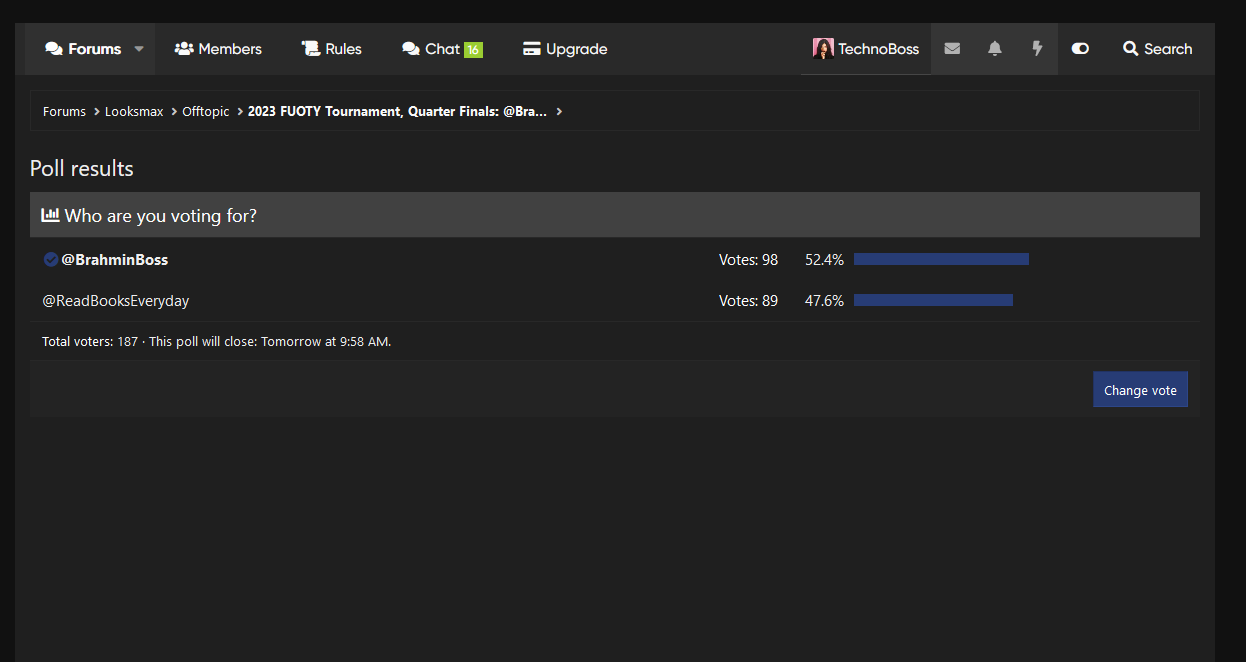Click the checkmark beside @BrahminBoss
1246x662 pixels.
(51, 260)
